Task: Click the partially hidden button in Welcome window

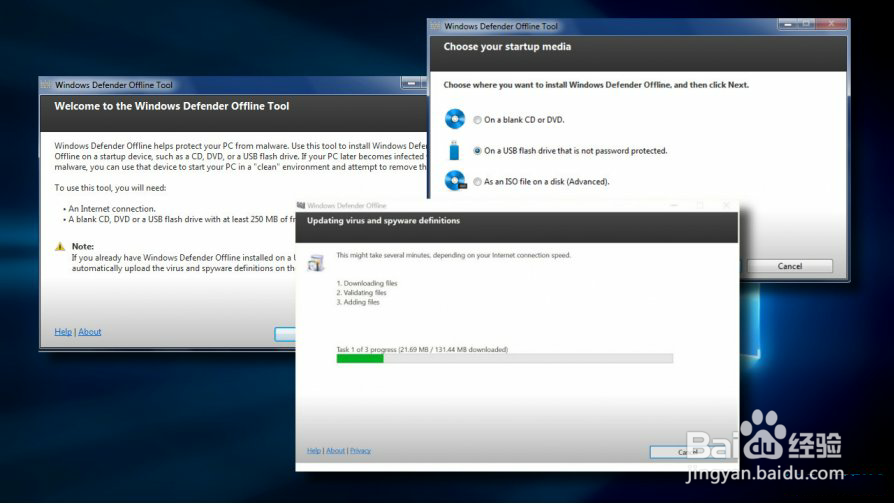Action: pos(285,334)
